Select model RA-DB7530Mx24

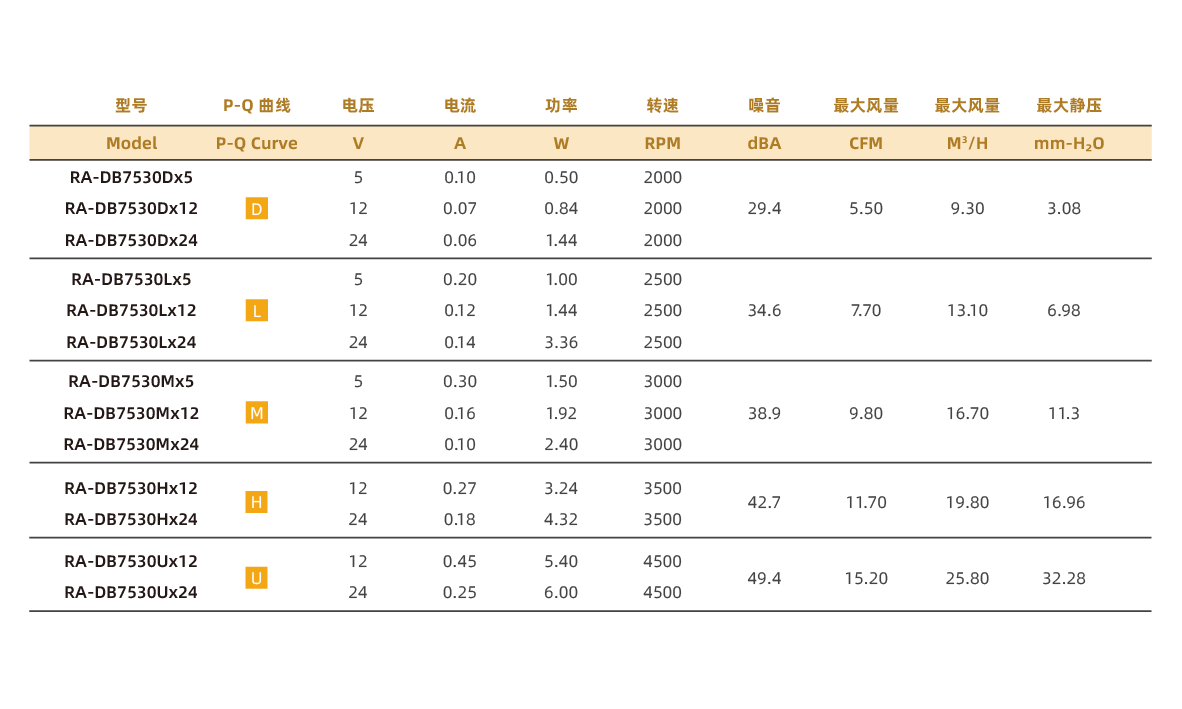coord(131,444)
